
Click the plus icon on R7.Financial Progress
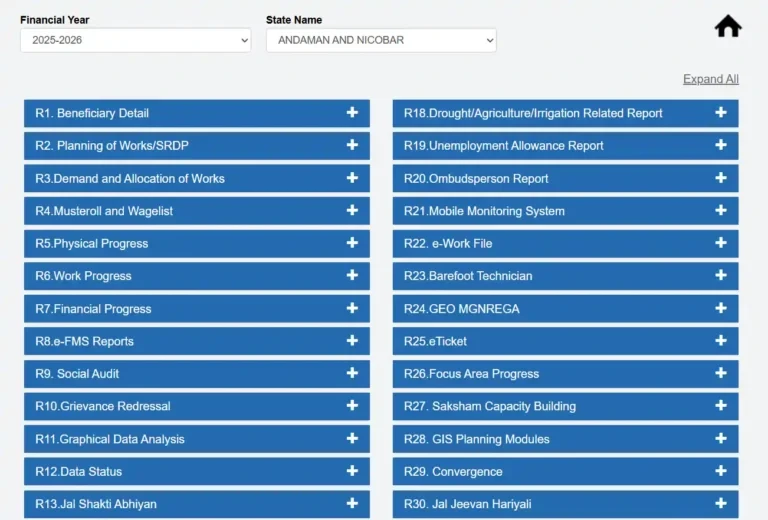(x=352, y=308)
